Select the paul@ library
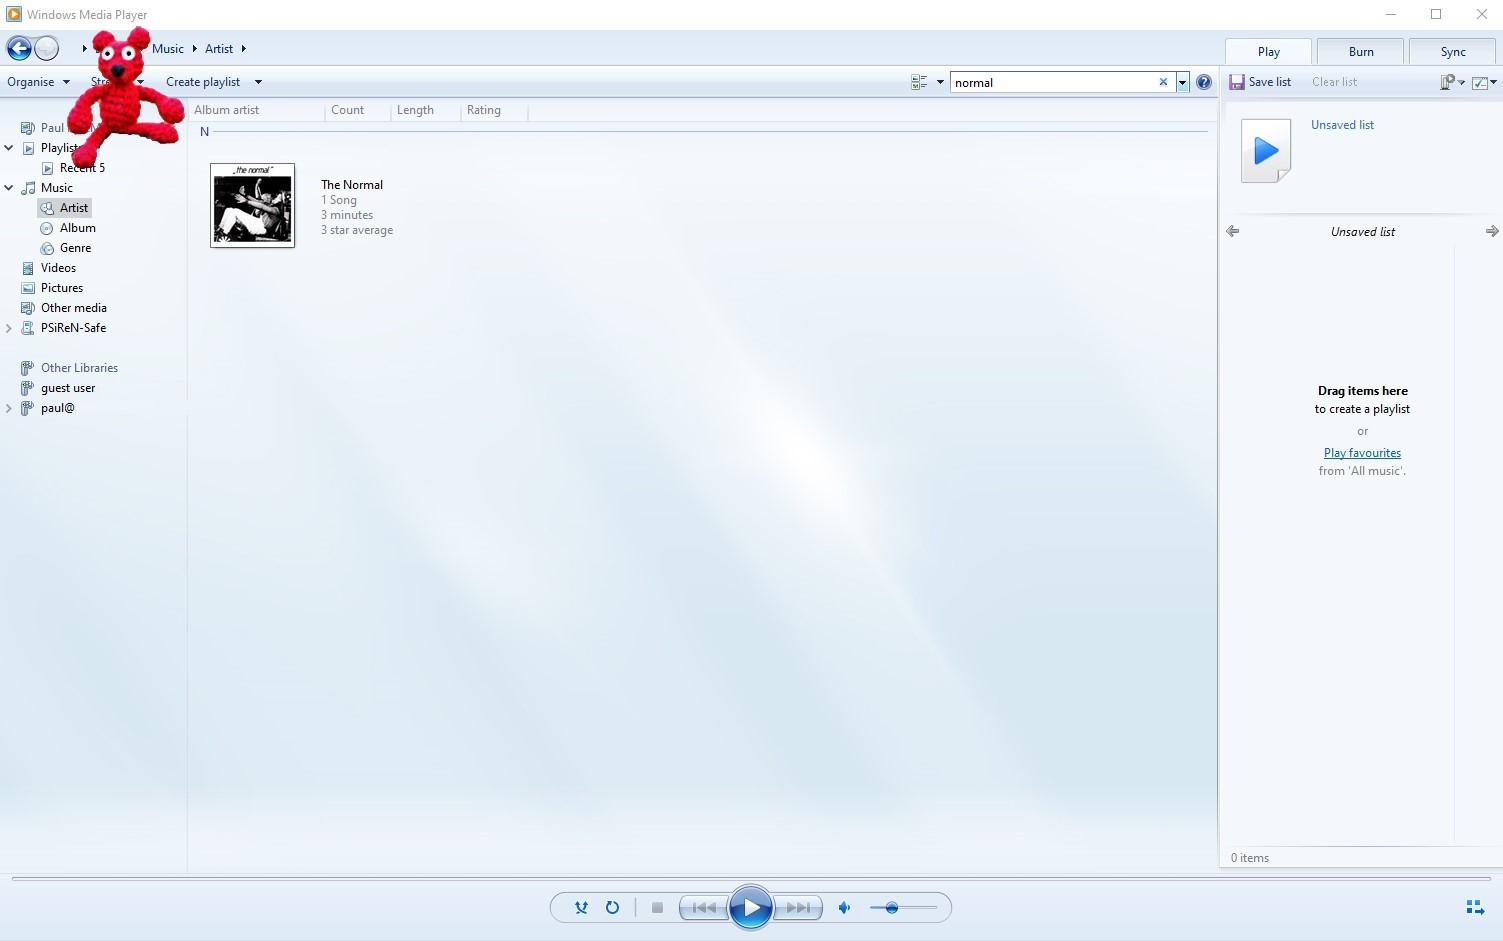The height and width of the screenshot is (941, 1503). pos(48,408)
